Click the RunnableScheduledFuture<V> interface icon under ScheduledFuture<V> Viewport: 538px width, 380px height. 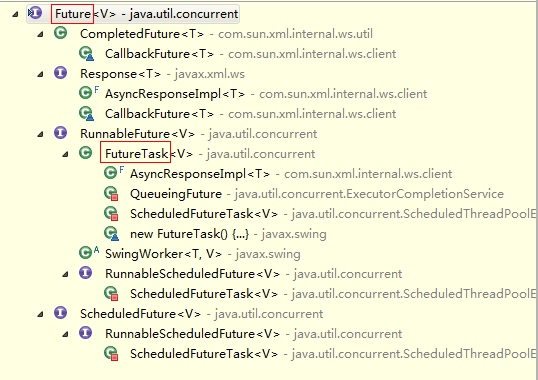[x=85, y=333]
